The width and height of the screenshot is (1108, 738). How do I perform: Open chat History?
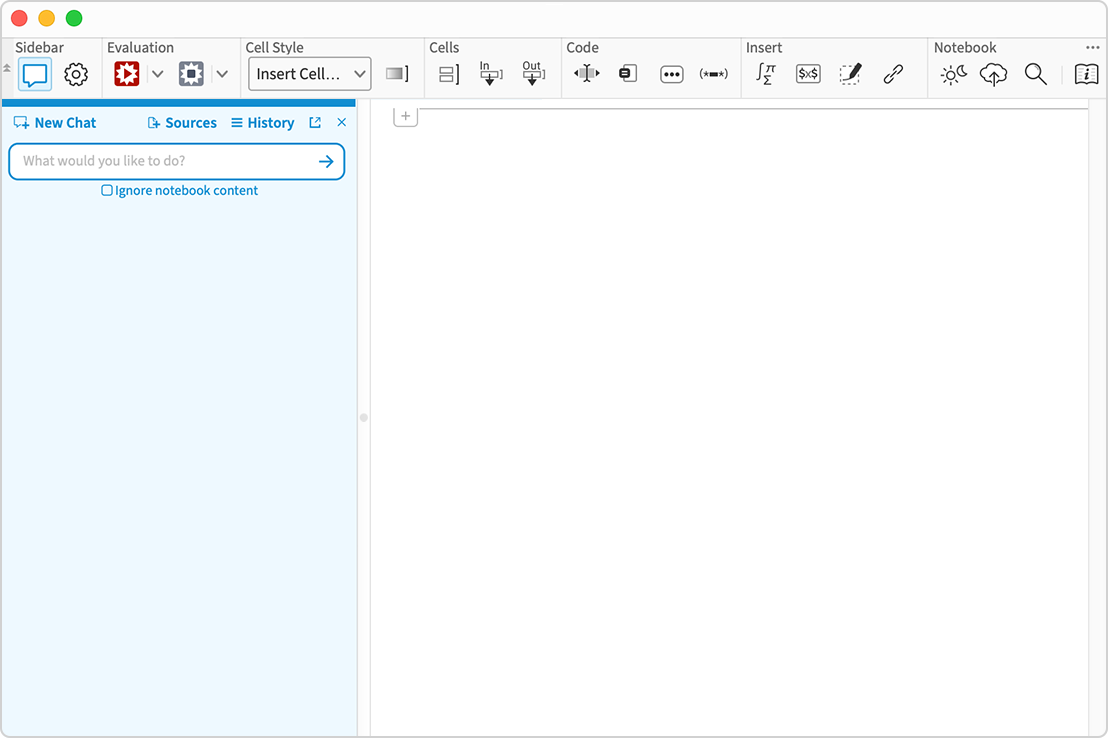263,122
